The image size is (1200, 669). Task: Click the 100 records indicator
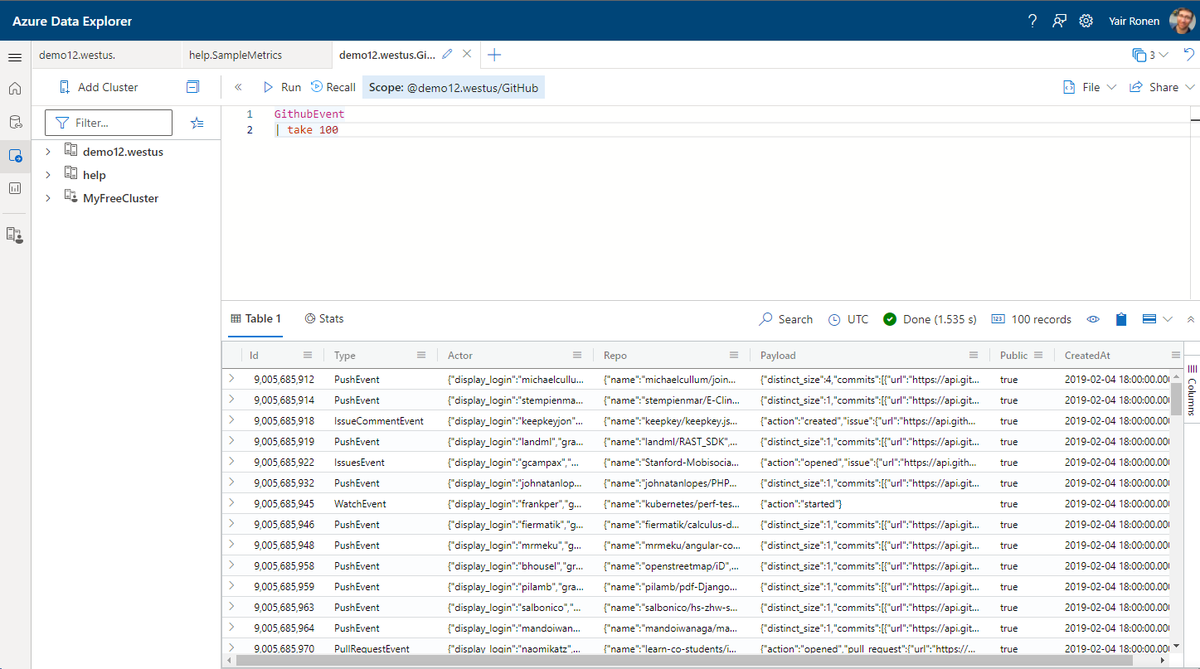(x=1031, y=319)
